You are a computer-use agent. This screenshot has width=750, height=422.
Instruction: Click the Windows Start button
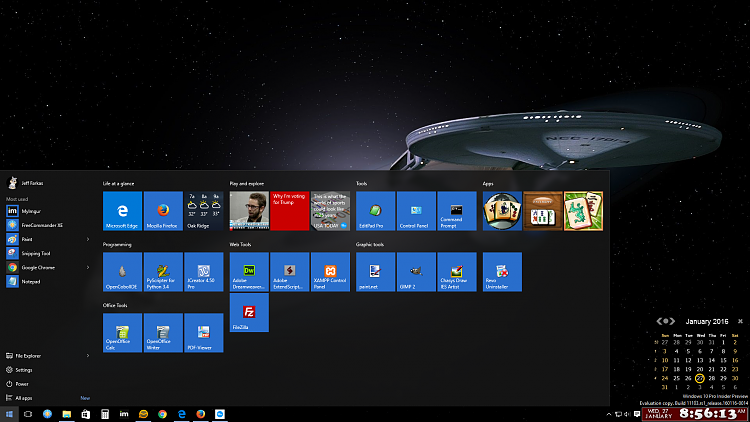click(x=9, y=414)
